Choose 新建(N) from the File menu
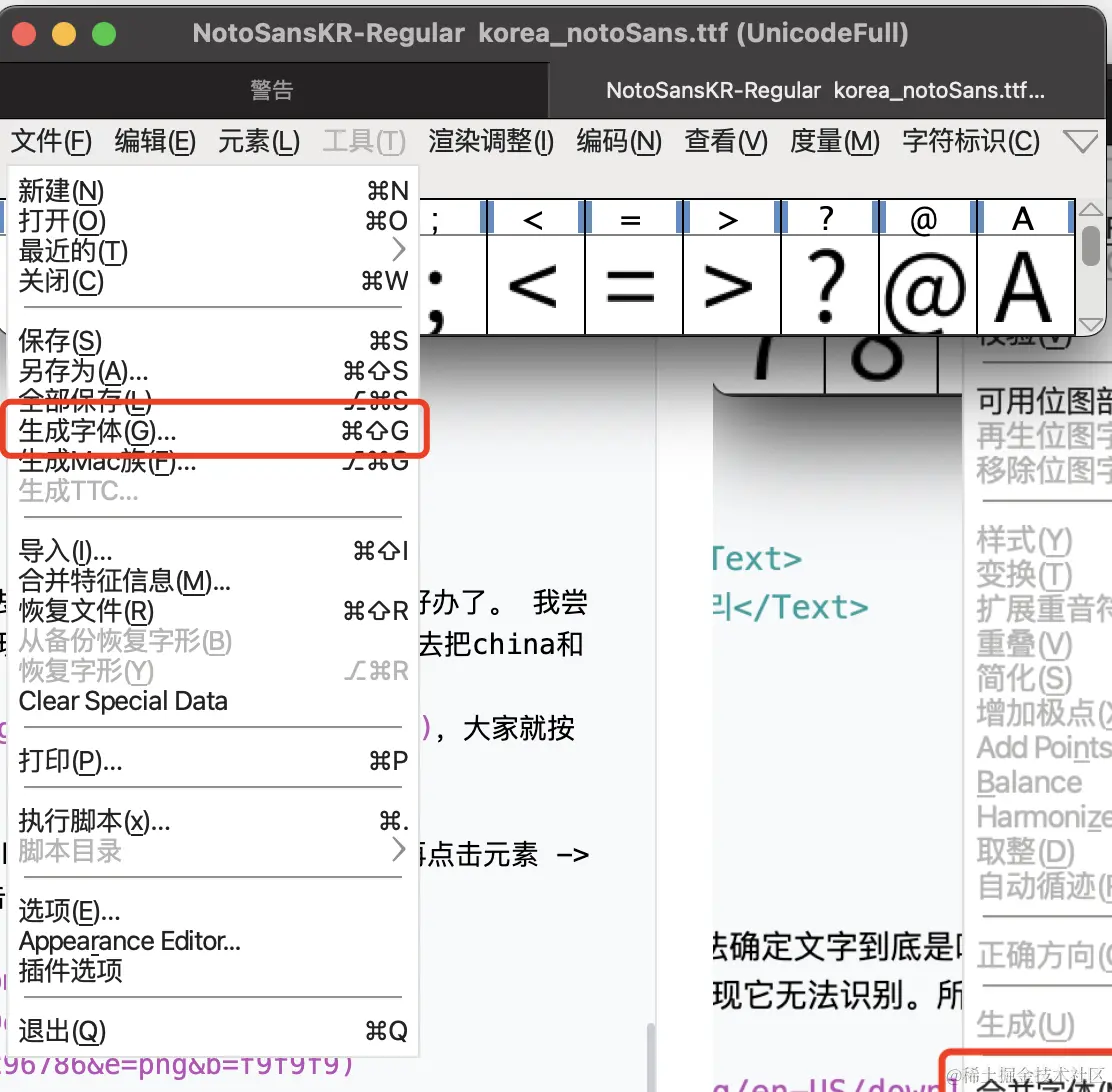 pos(213,191)
